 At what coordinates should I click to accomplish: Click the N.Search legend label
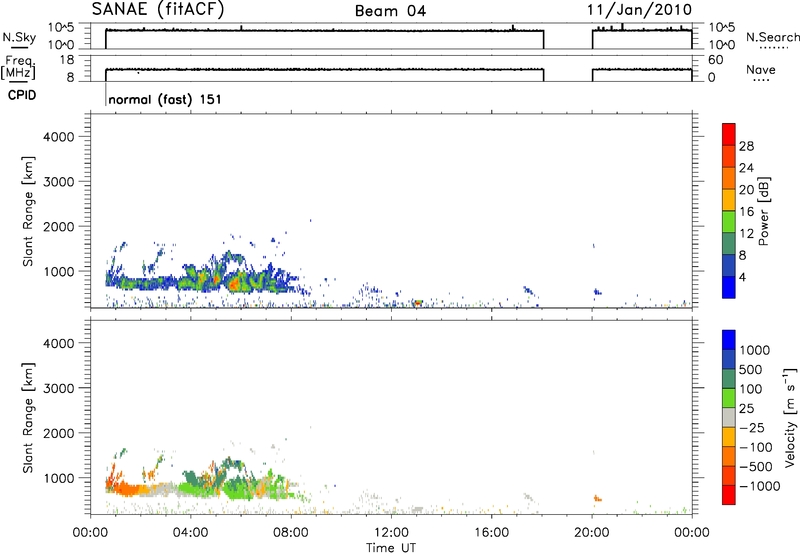coord(772,37)
